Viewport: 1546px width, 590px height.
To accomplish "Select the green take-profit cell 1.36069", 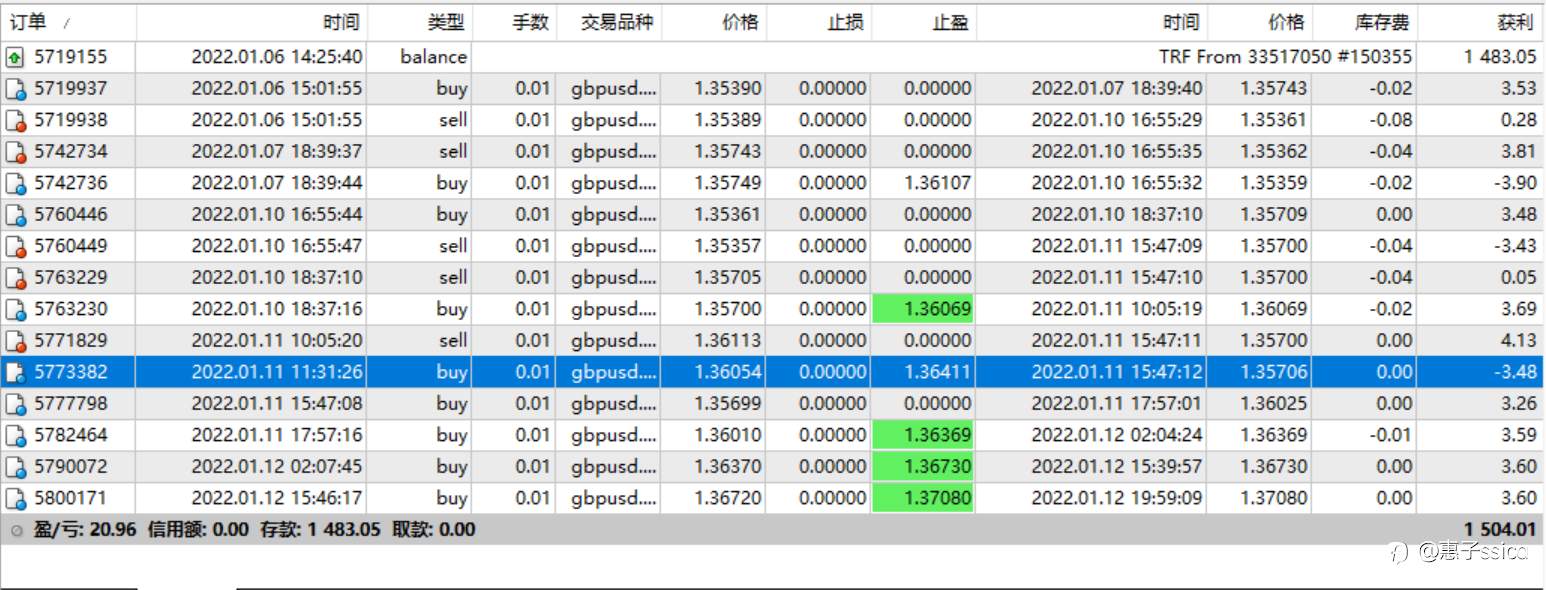I will tap(922, 309).
